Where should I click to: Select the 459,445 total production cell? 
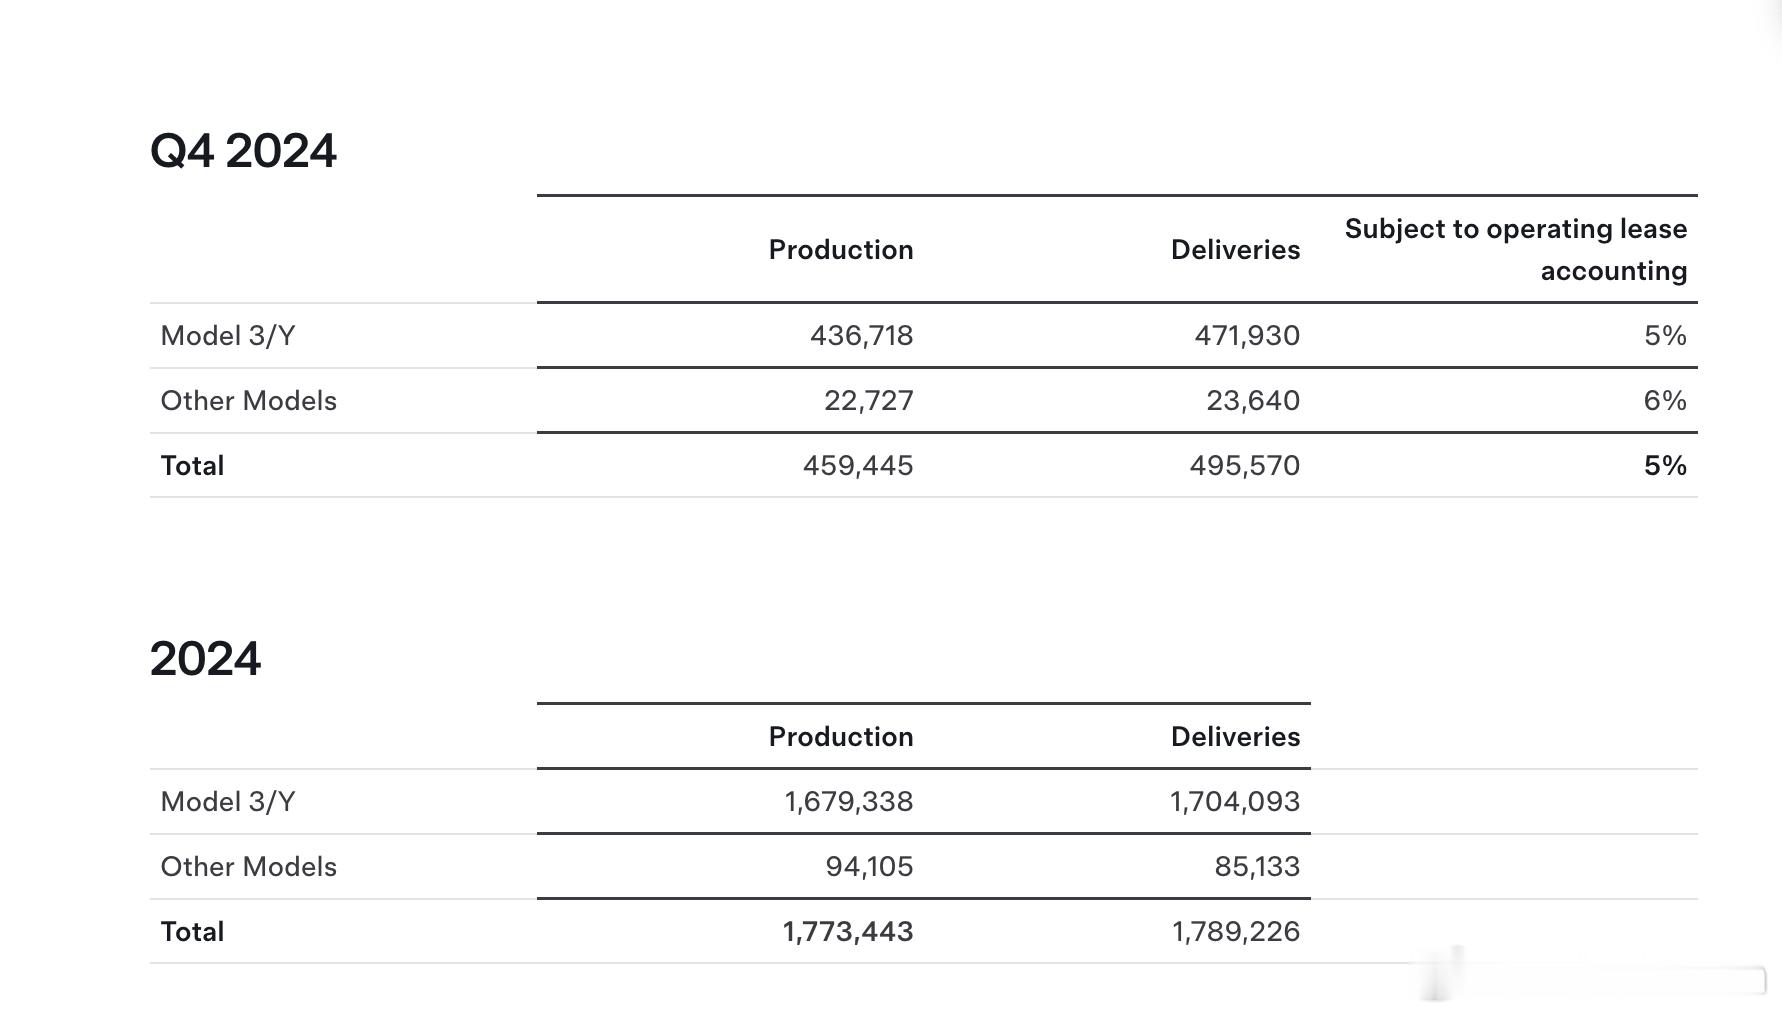tap(857, 466)
